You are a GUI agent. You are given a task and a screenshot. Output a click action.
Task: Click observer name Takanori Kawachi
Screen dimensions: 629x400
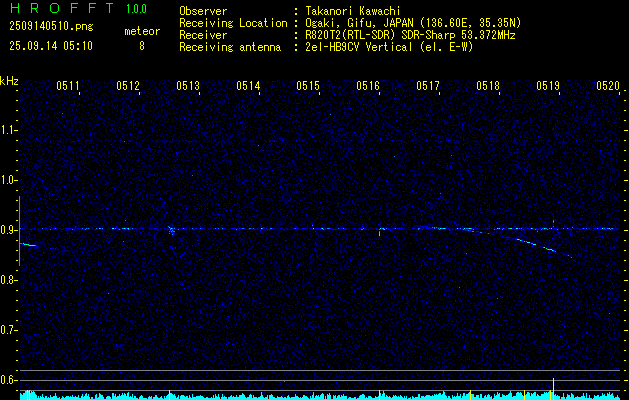353,11
